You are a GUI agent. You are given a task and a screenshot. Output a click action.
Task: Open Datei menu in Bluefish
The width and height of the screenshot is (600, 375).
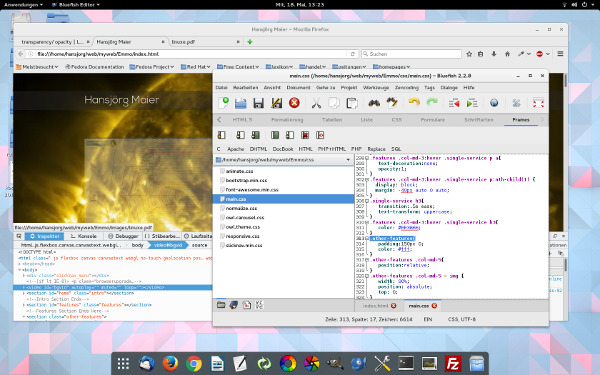pyautogui.click(x=222, y=88)
